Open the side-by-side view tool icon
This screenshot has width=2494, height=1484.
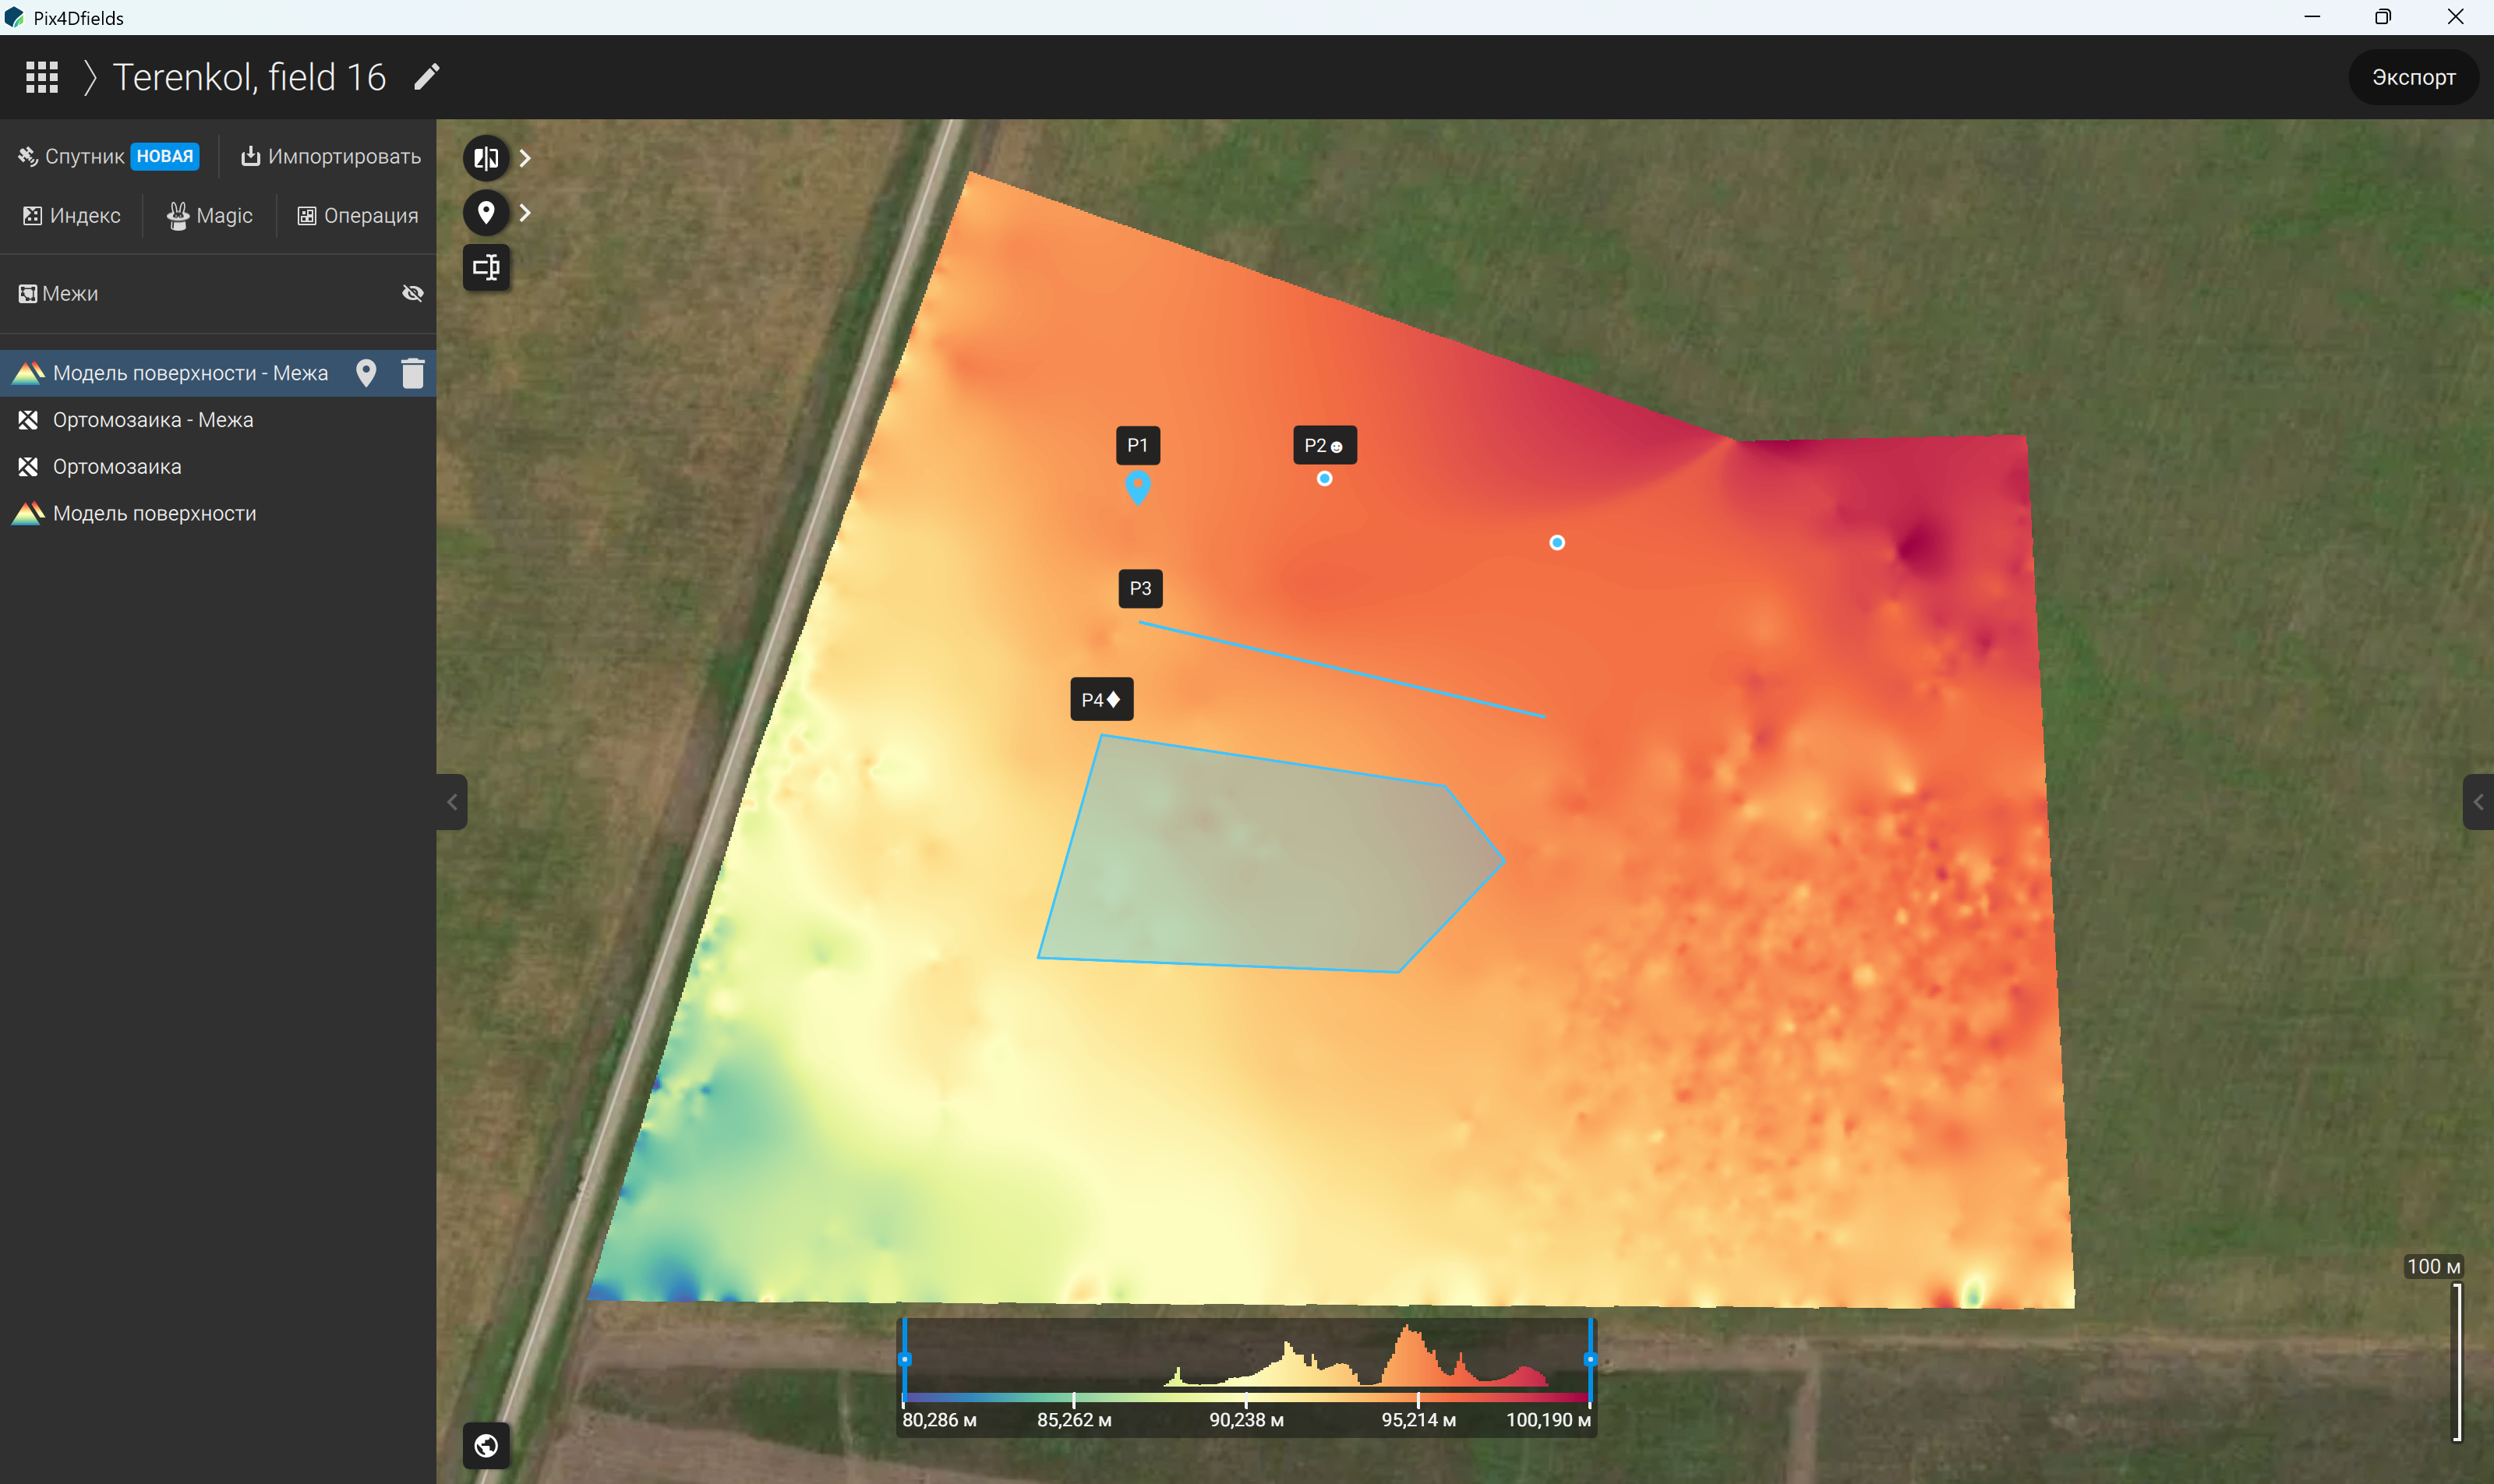click(486, 267)
